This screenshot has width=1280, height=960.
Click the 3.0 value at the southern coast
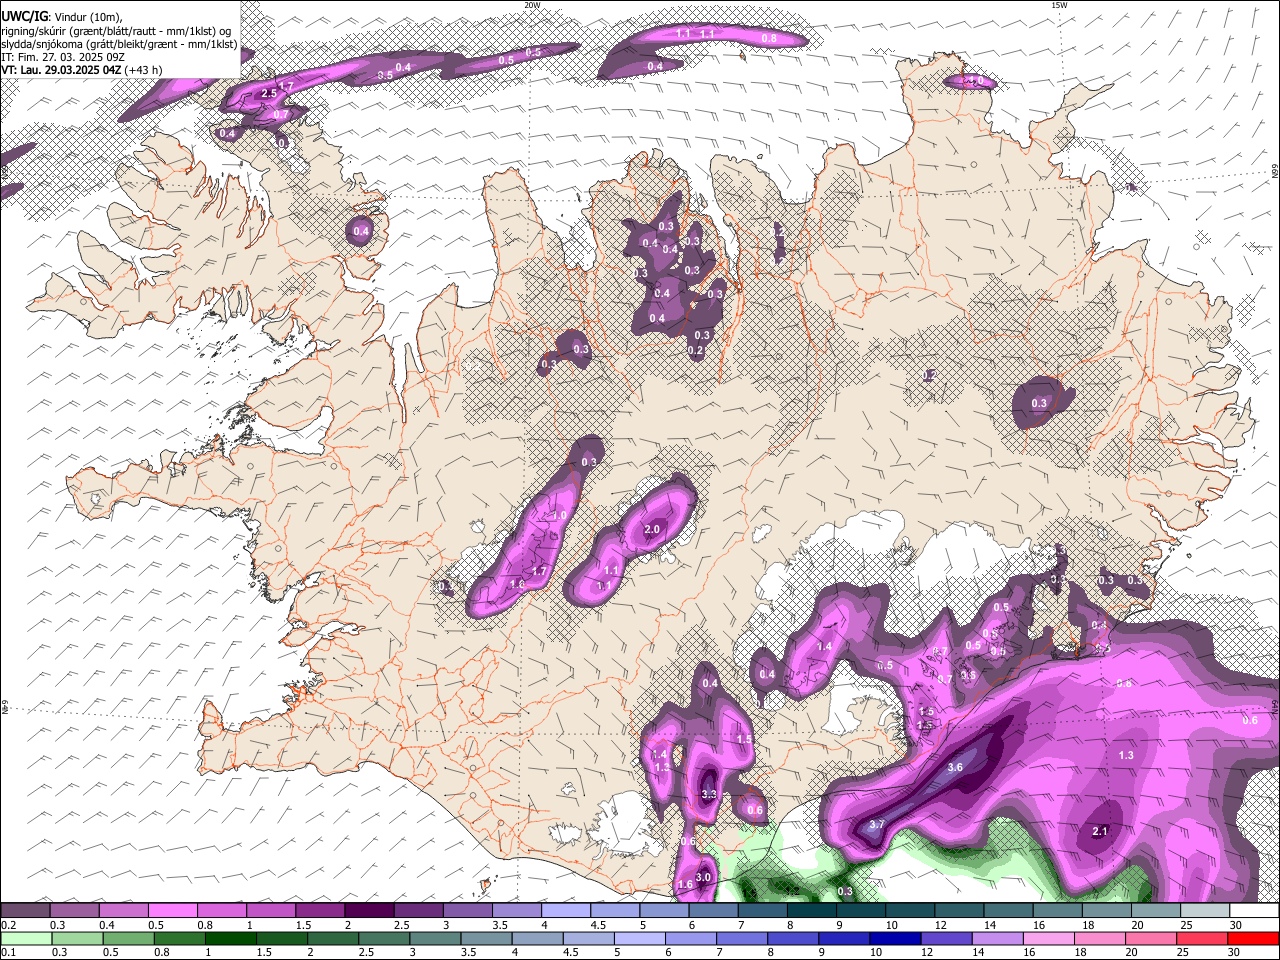coord(703,877)
